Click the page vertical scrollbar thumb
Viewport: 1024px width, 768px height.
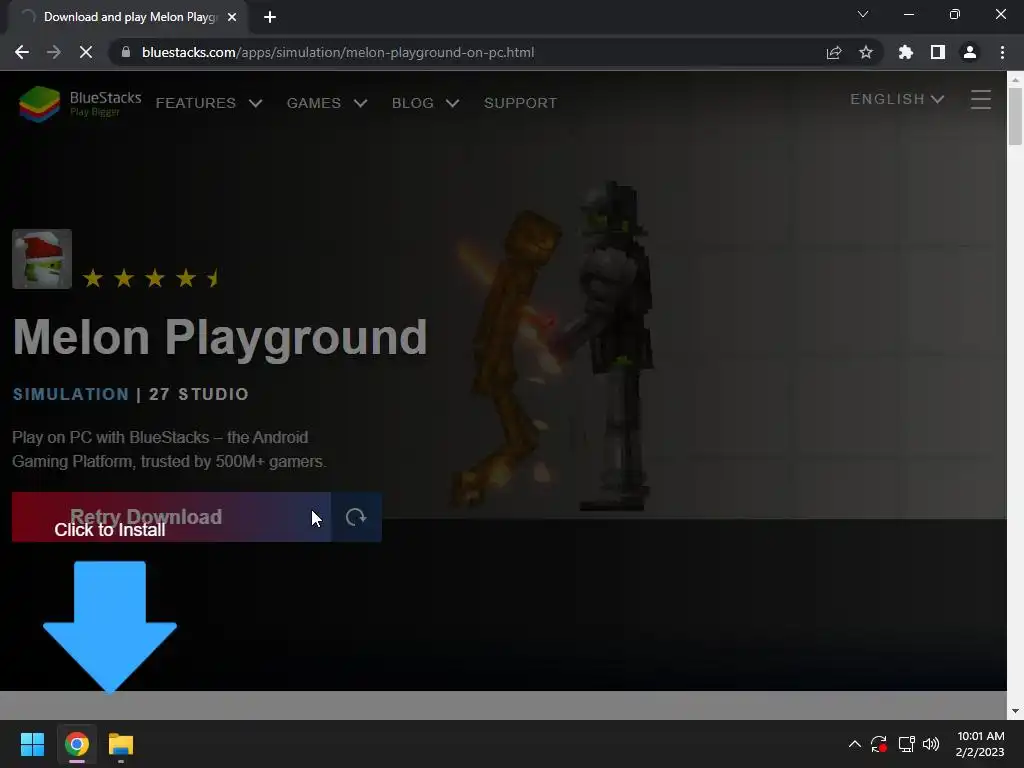[x=1015, y=116]
